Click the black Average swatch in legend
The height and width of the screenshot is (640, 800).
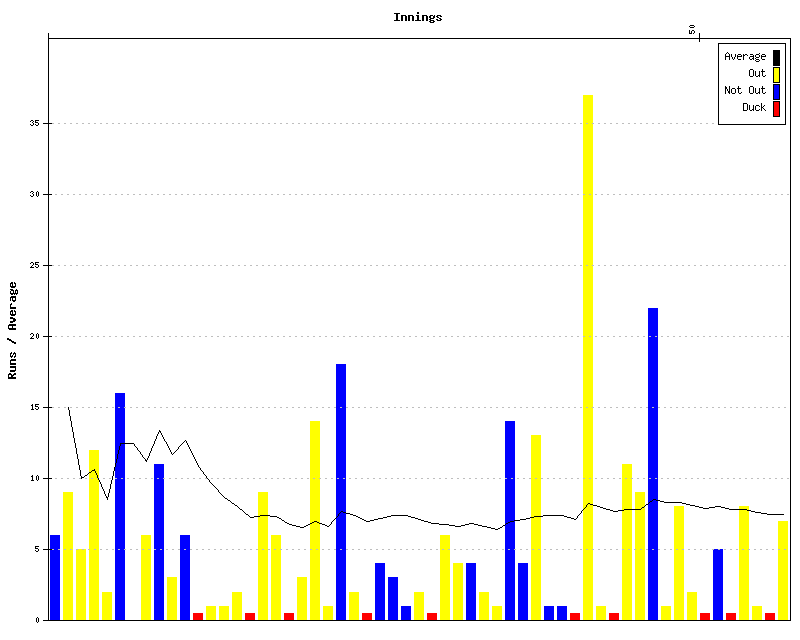tap(776, 57)
